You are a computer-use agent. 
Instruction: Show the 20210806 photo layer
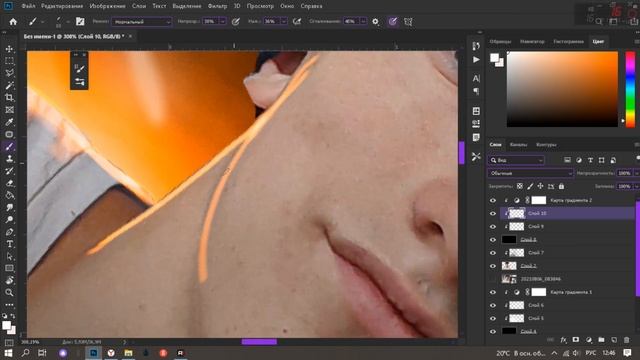coord(493,279)
